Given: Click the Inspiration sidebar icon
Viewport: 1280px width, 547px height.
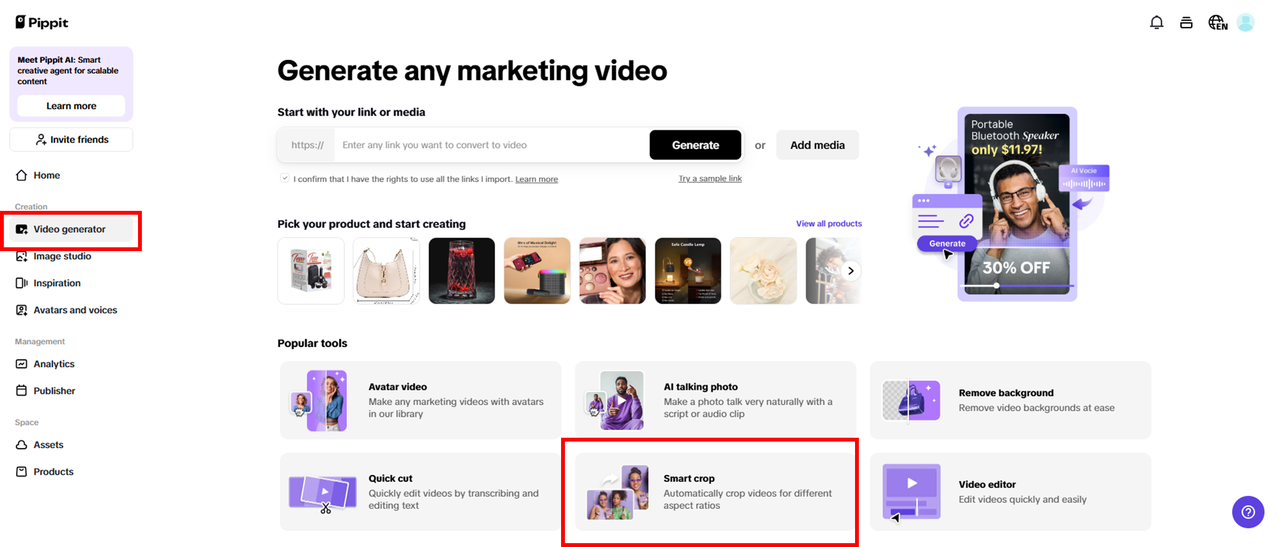Looking at the screenshot, I should coord(22,283).
